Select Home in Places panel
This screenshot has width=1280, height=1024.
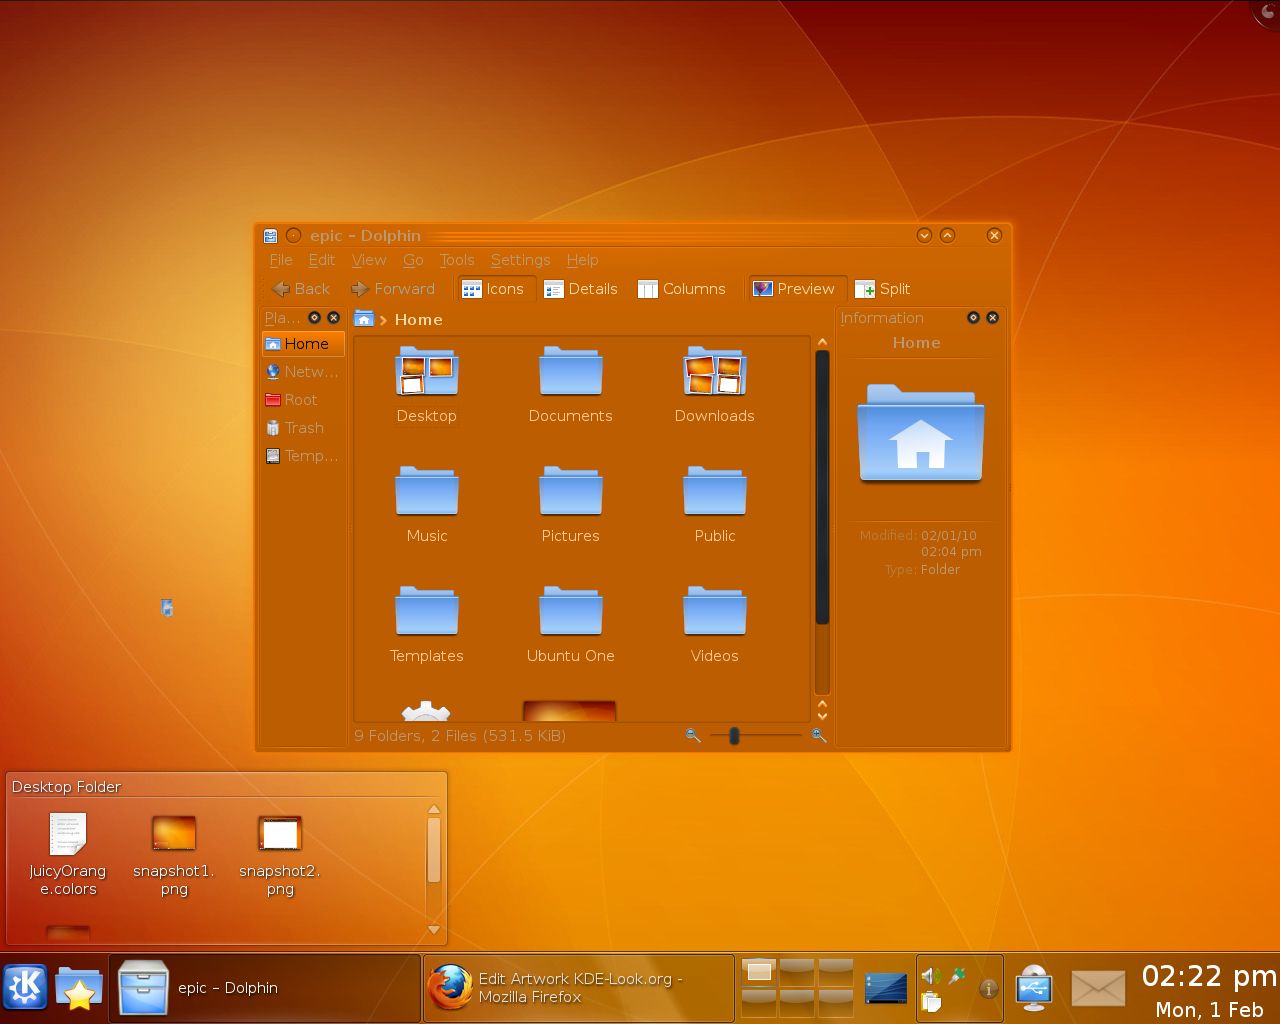303,344
